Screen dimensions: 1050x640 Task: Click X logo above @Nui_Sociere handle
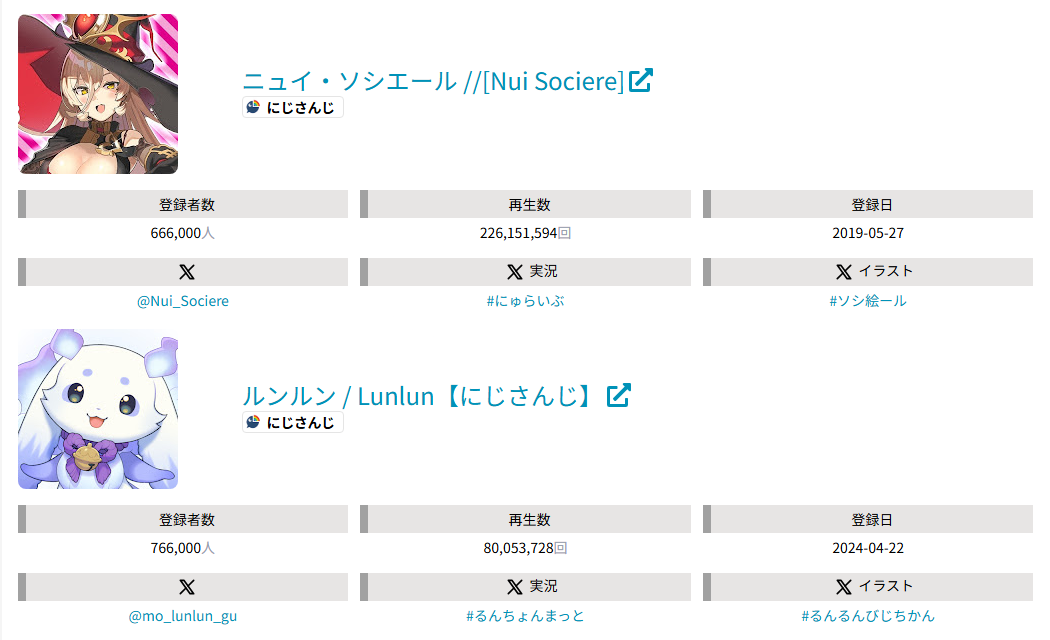click(187, 272)
